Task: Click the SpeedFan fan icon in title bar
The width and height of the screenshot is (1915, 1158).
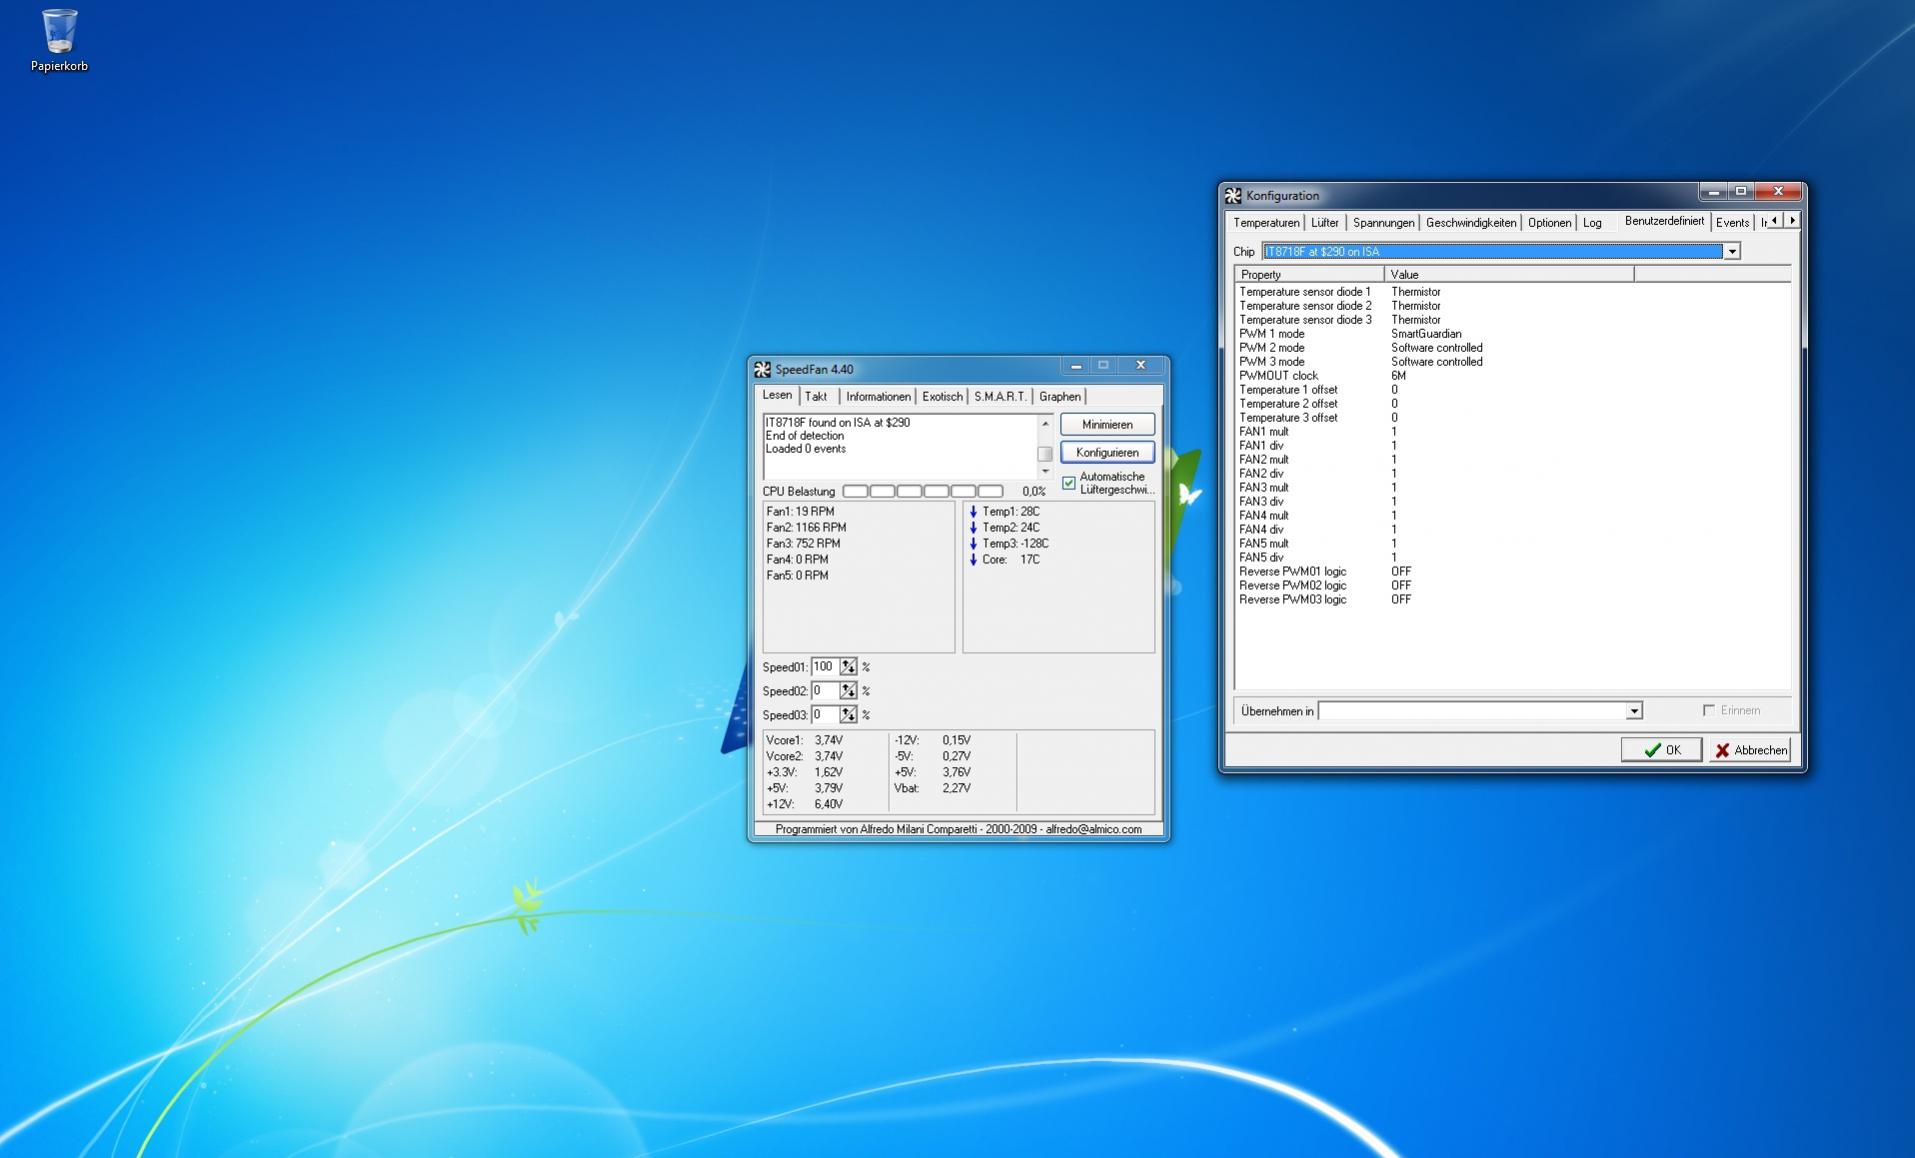Action: click(x=763, y=369)
